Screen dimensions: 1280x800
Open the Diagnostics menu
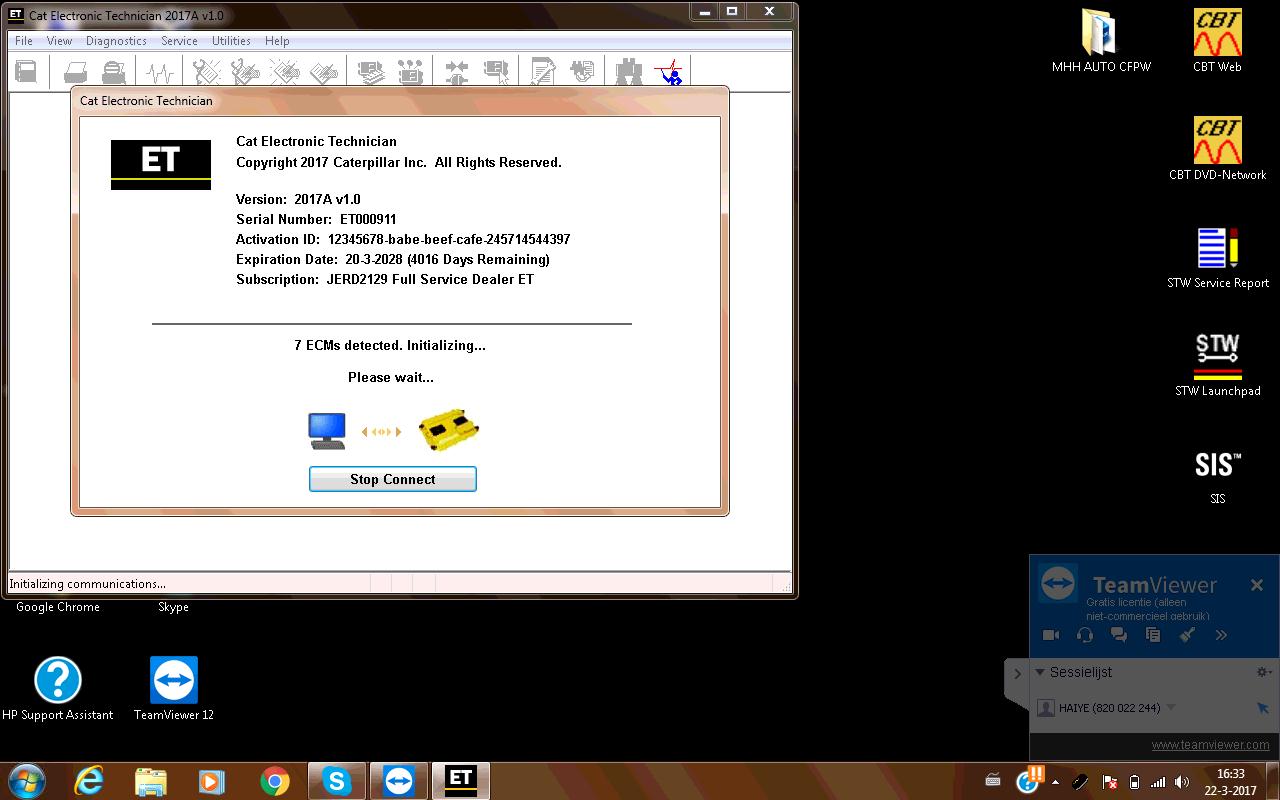point(116,41)
